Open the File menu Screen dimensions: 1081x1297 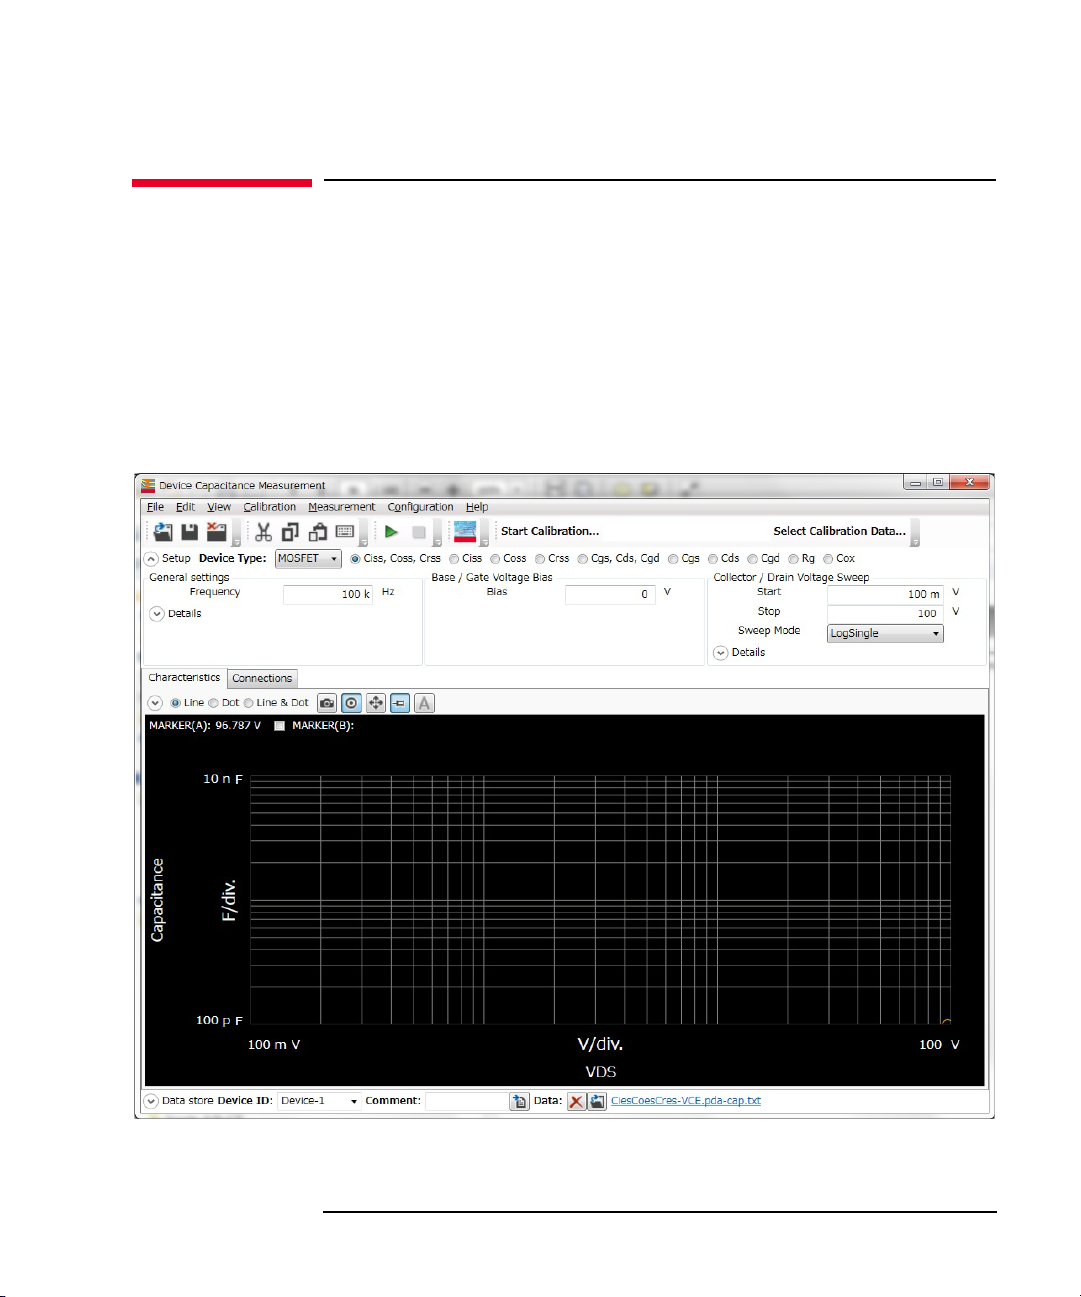(x=156, y=507)
